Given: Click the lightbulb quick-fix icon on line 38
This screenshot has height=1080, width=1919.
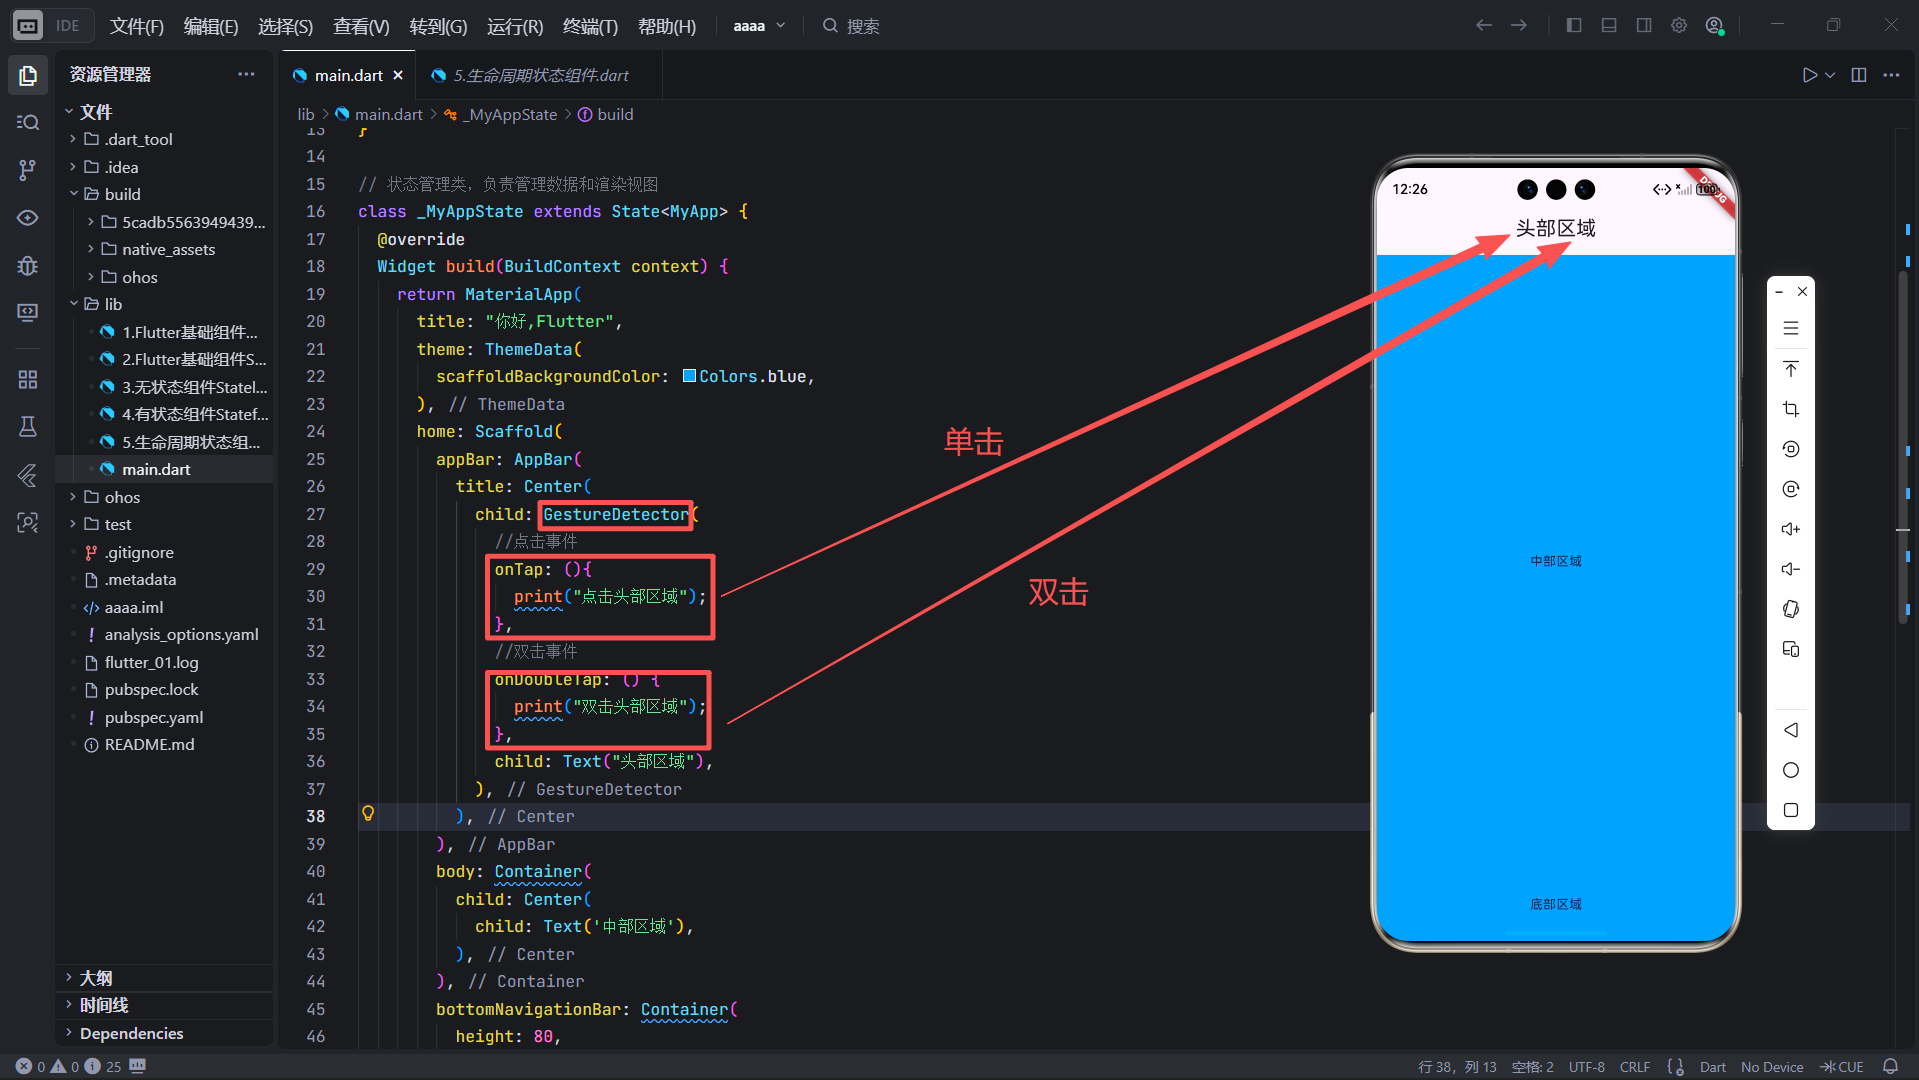Looking at the screenshot, I should 368,814.
